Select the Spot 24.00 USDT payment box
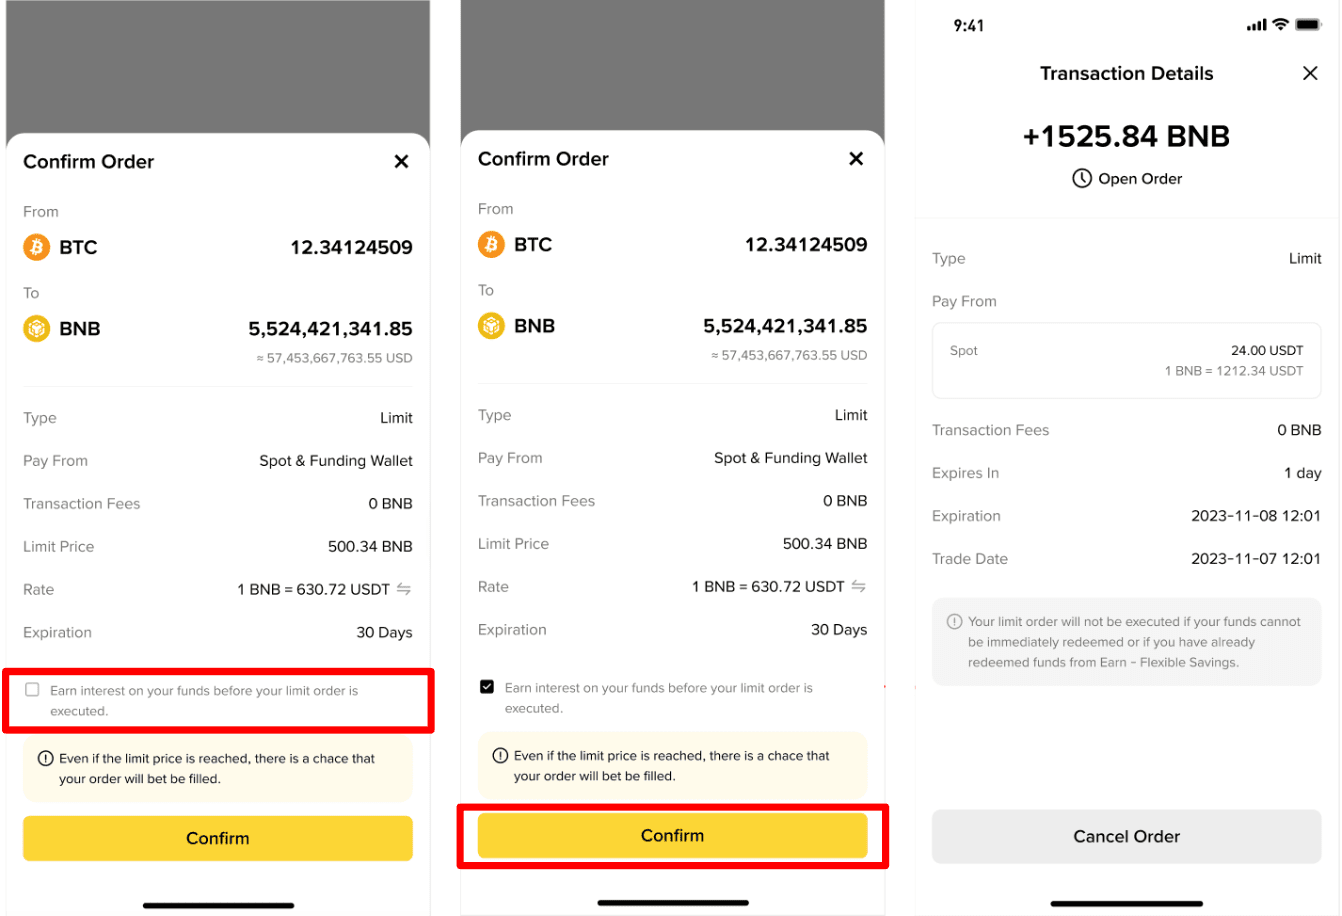 point(1126,360)
